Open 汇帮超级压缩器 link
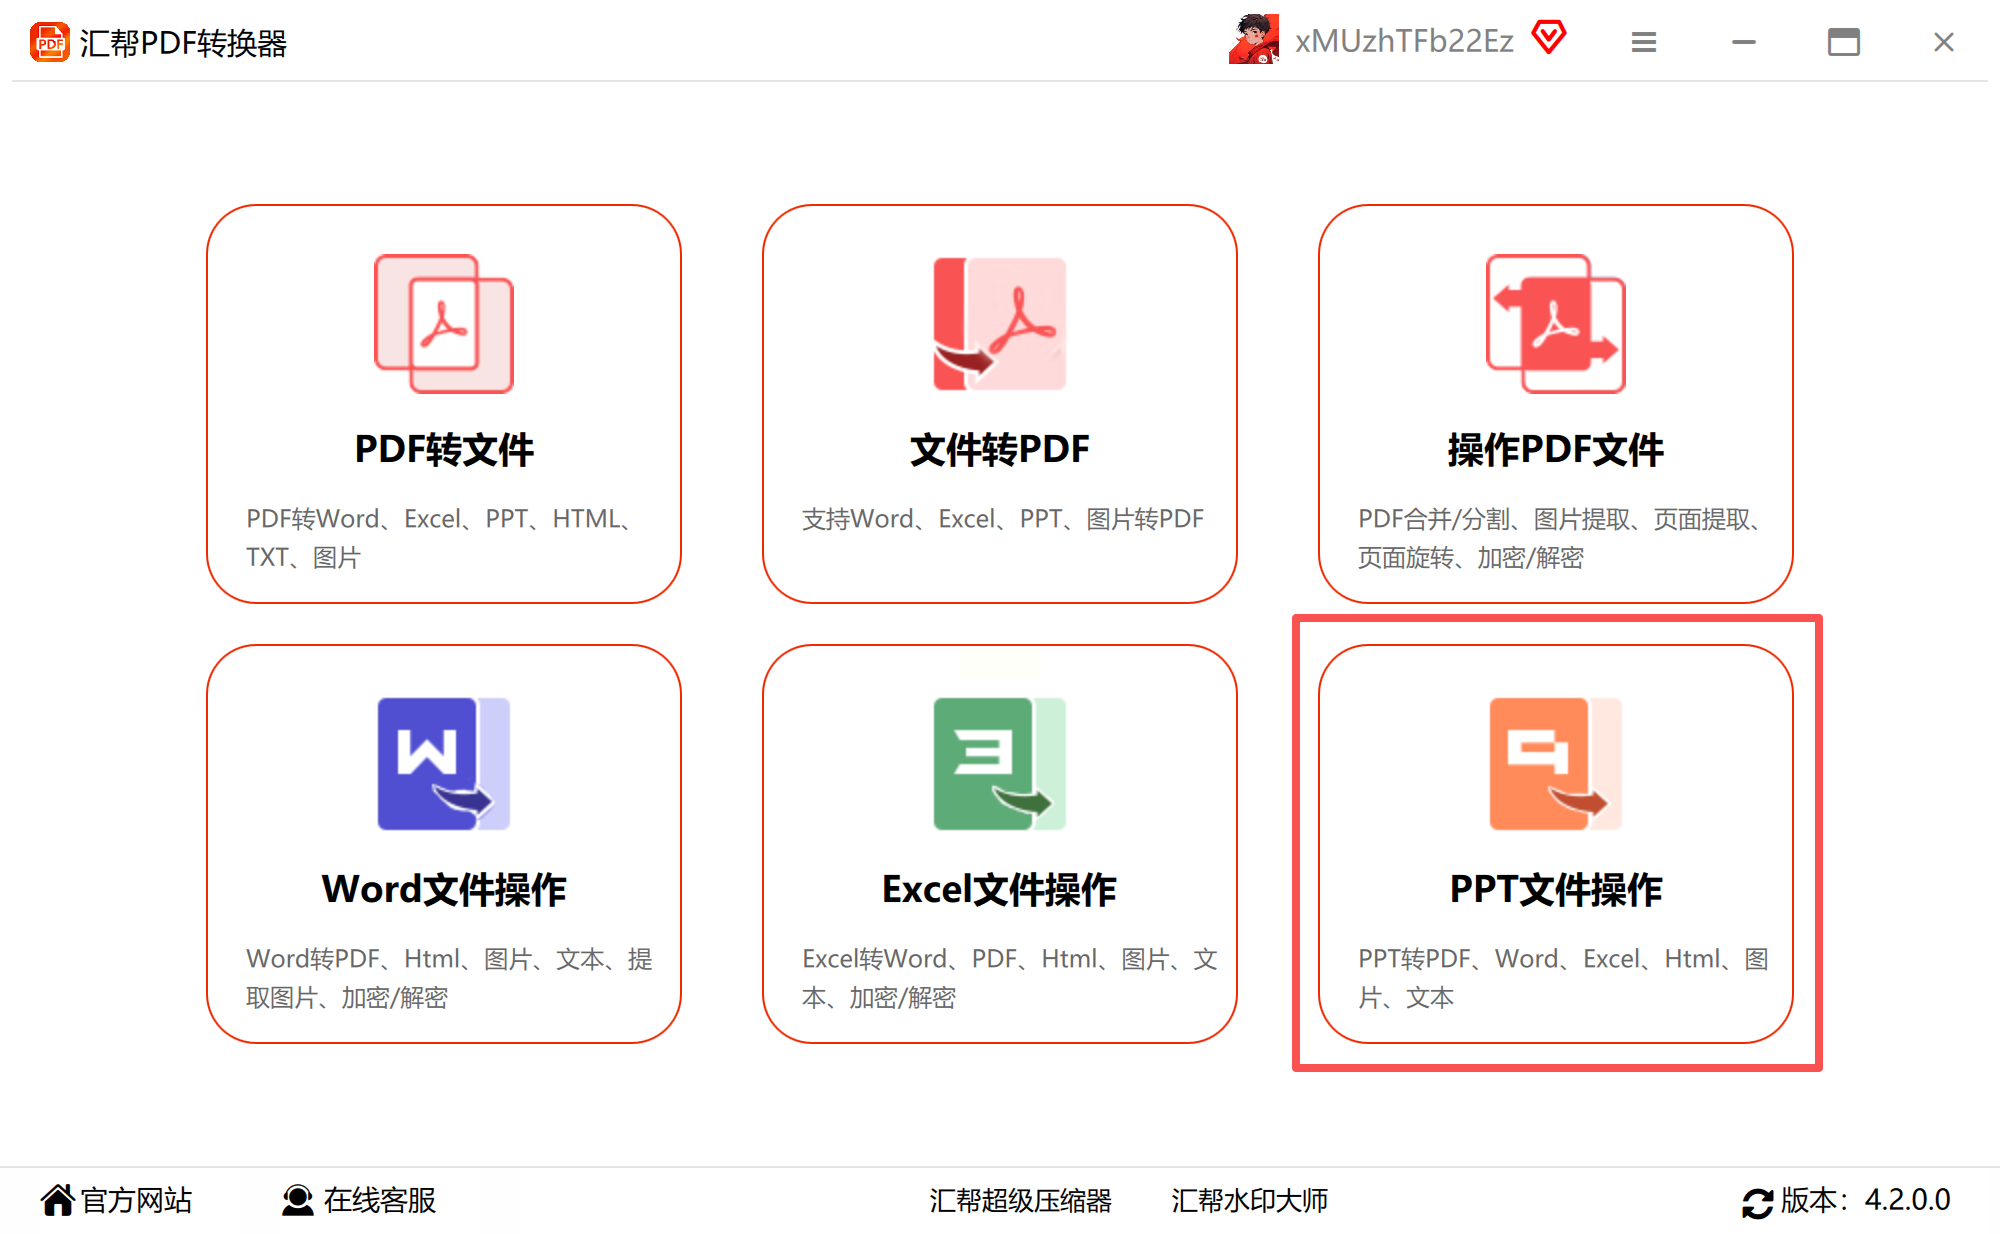 (1020, 1200)
